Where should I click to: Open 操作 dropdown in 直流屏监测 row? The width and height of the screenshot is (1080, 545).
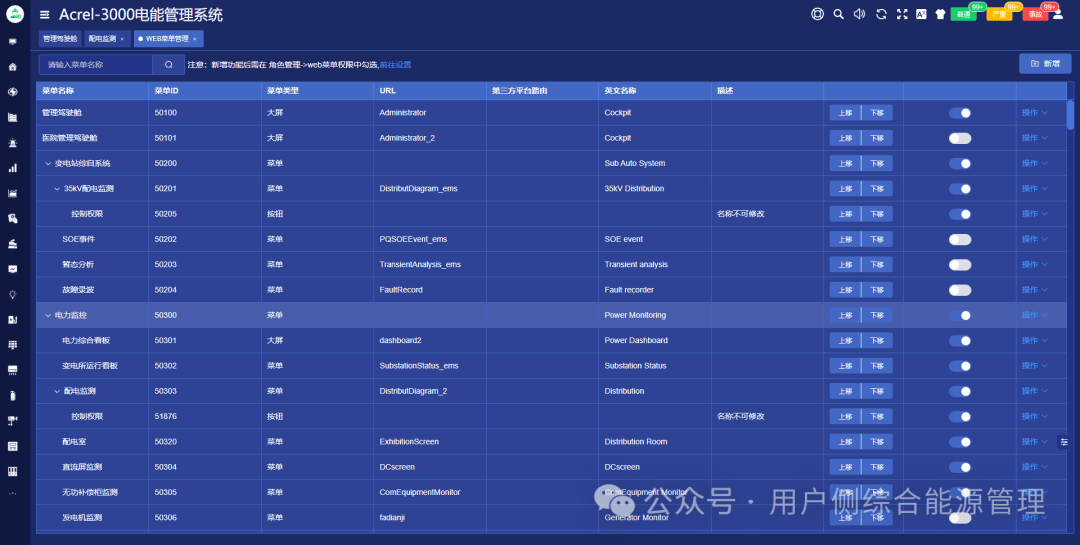[x=1034, y=467]
